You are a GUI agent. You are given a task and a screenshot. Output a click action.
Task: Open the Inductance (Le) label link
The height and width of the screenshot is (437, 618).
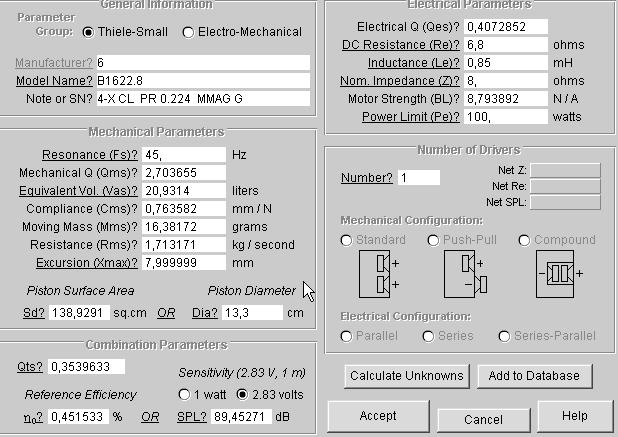pyautogui.click(x=414, y=63)
